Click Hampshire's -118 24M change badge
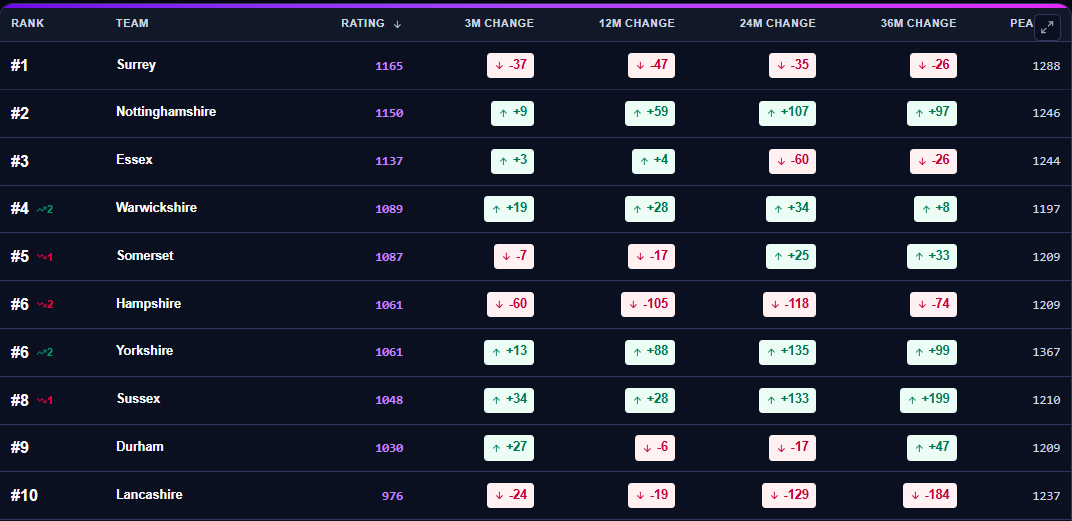Viewport: 1072px width, 521px height. 790,304
